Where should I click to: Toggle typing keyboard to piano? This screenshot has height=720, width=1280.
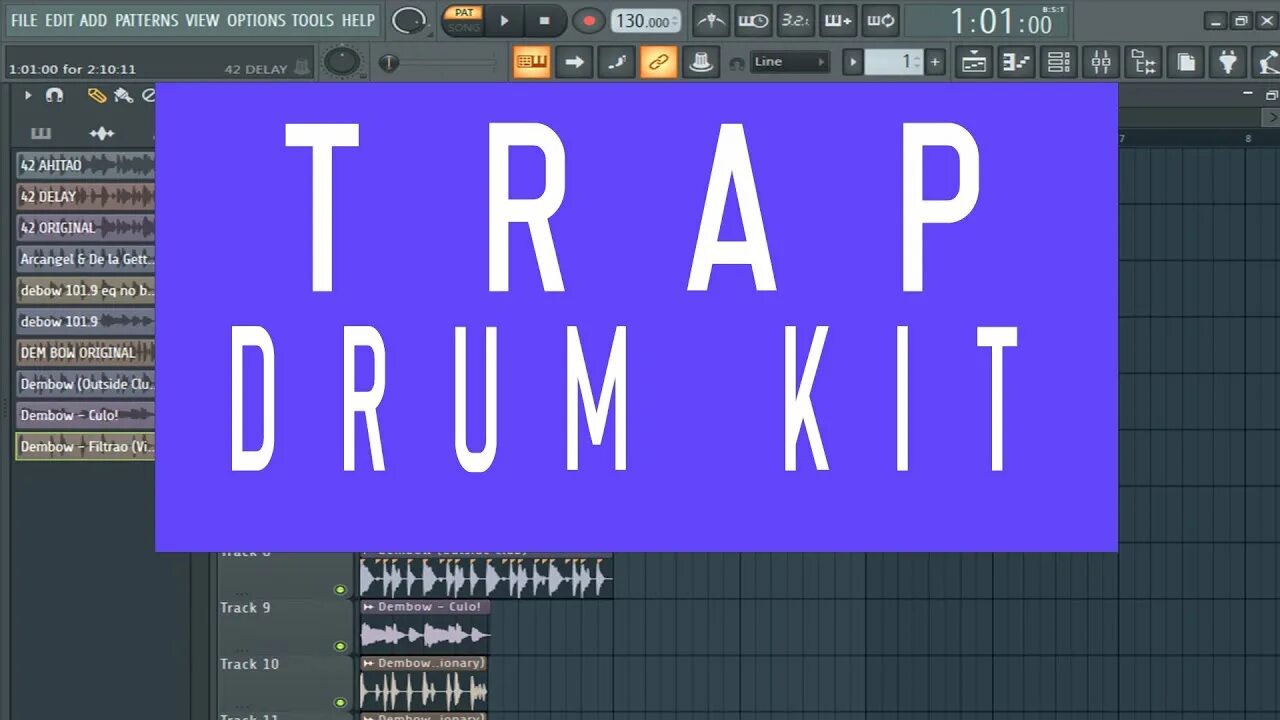532,62
